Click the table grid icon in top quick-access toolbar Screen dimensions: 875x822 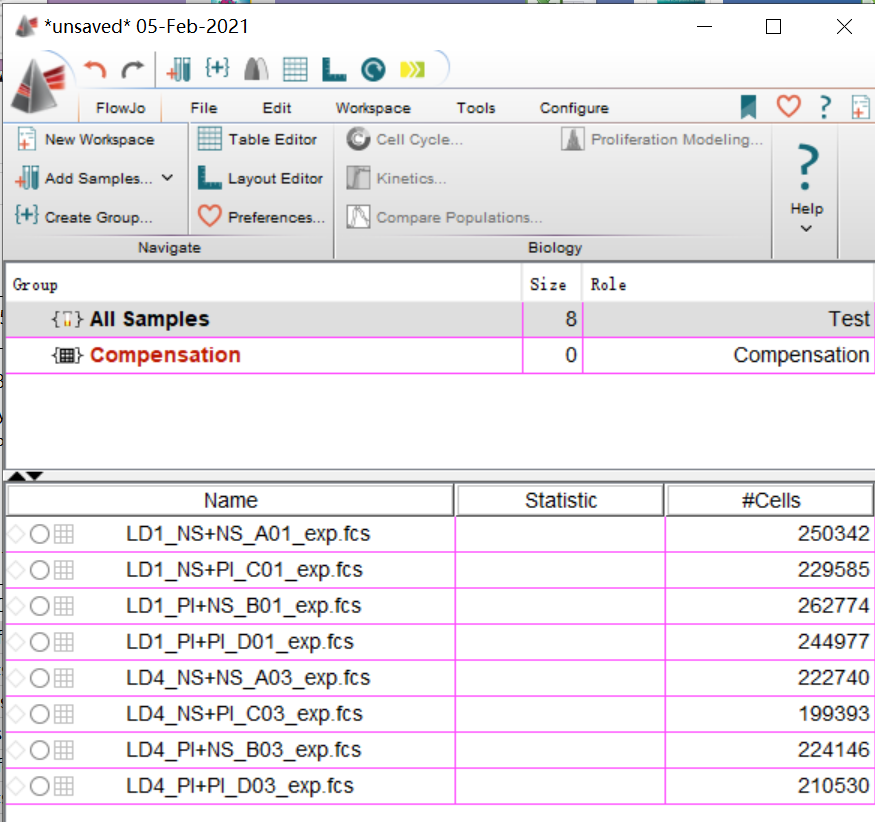pos(295,69)
